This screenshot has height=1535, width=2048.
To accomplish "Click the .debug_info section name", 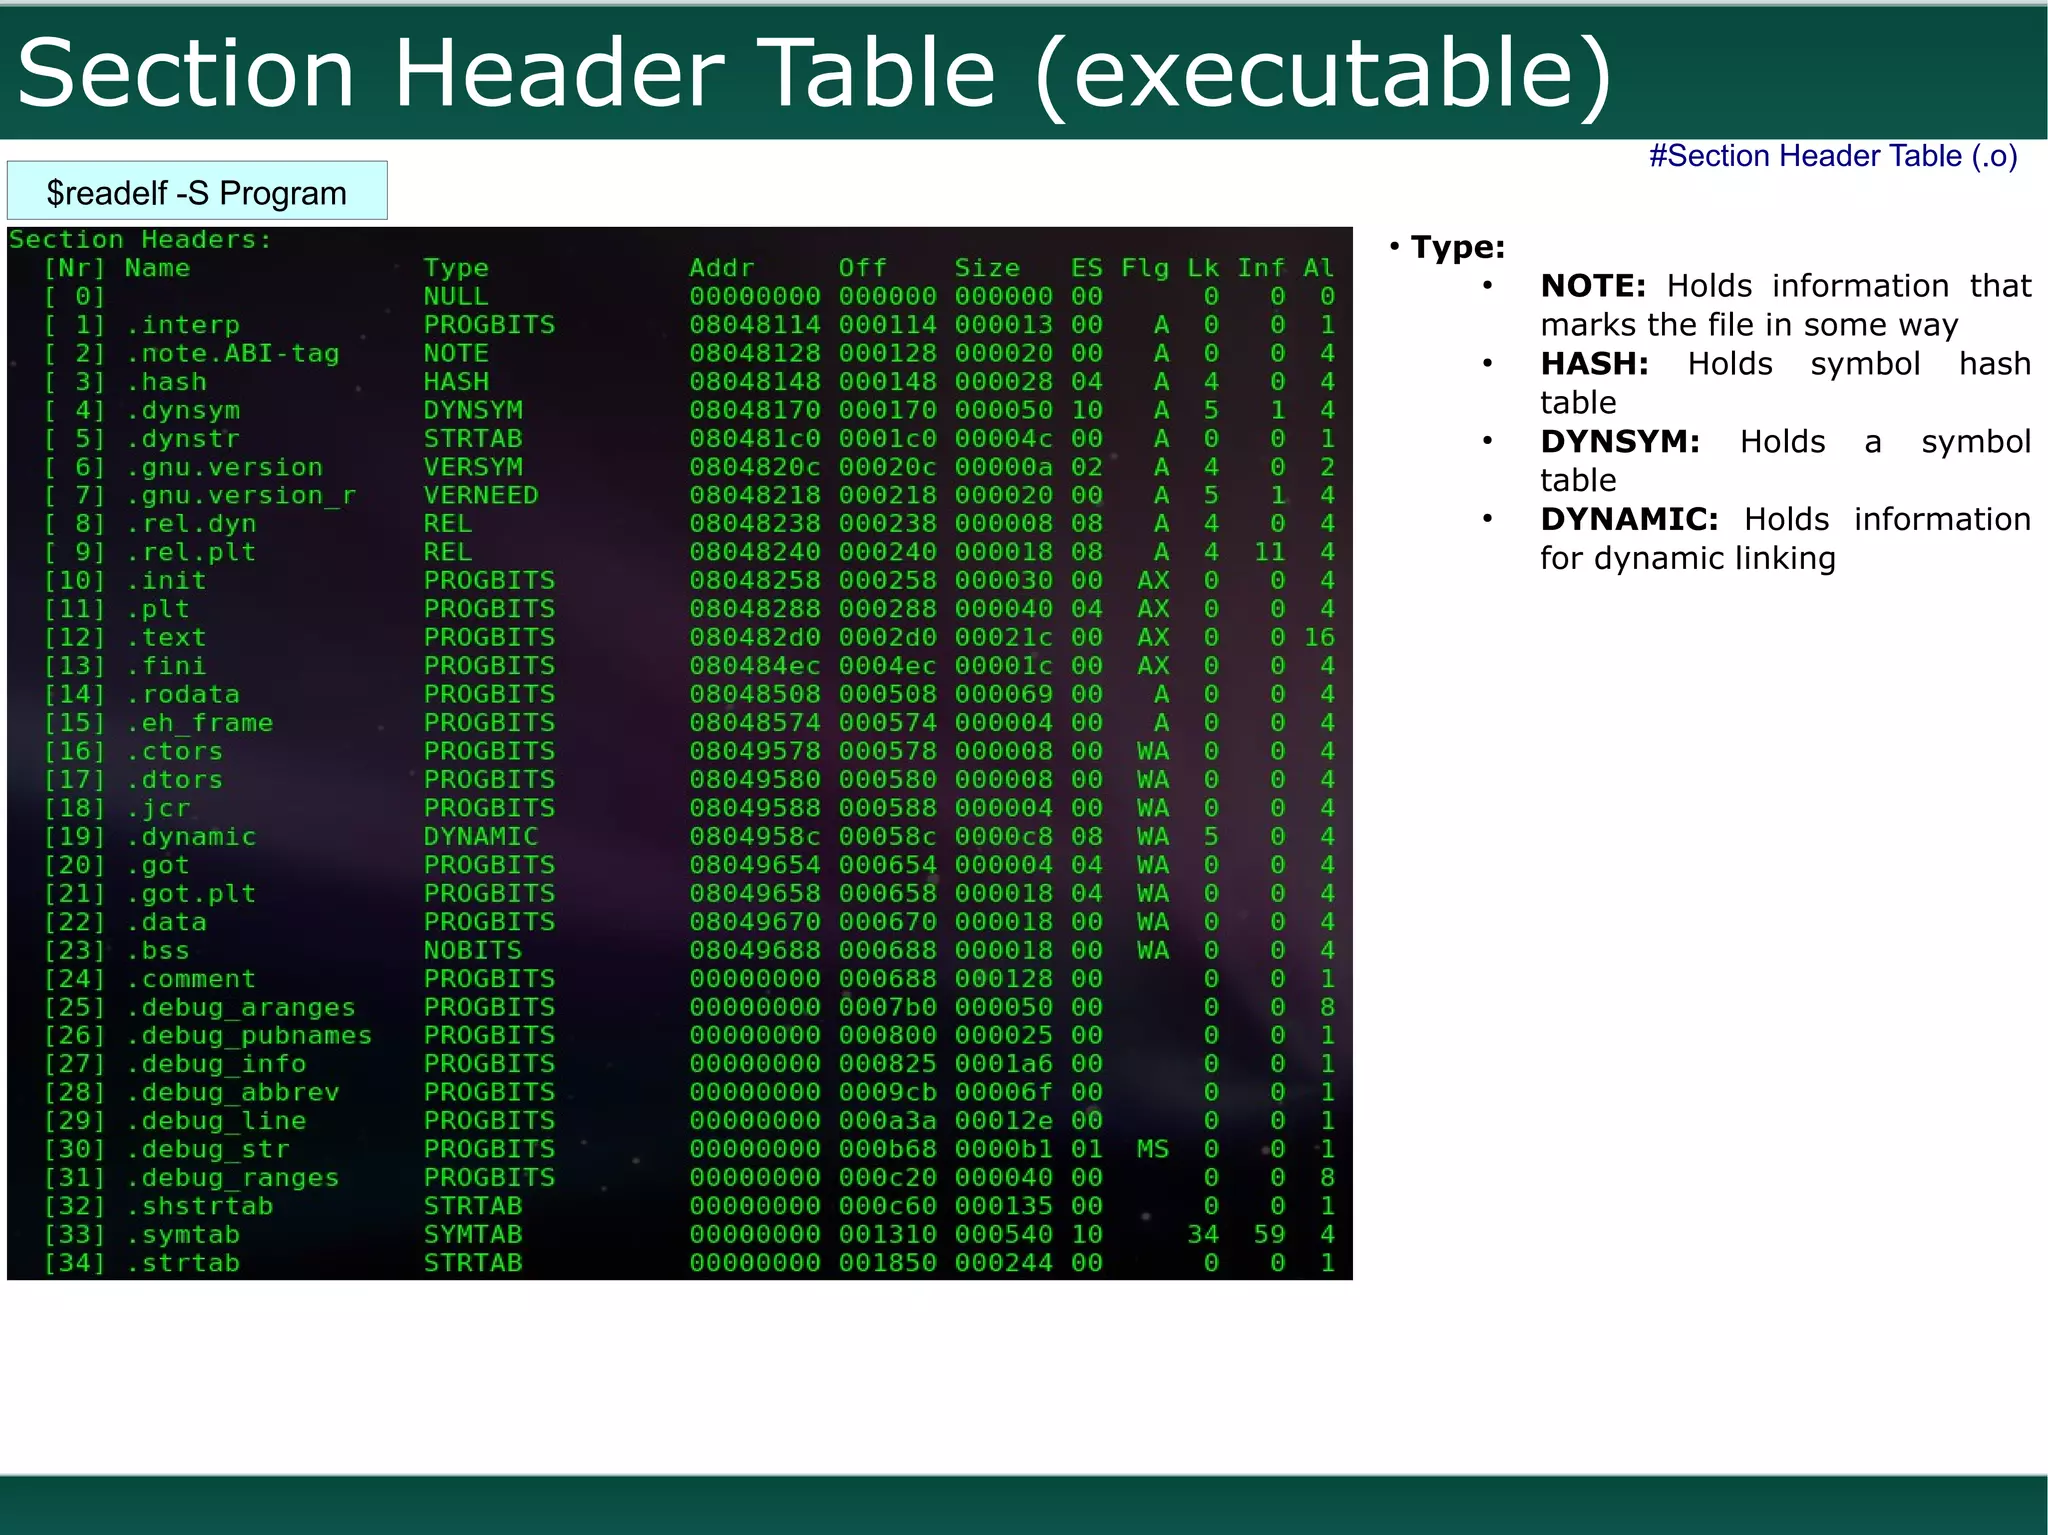I will click(x=216, y=1064).
